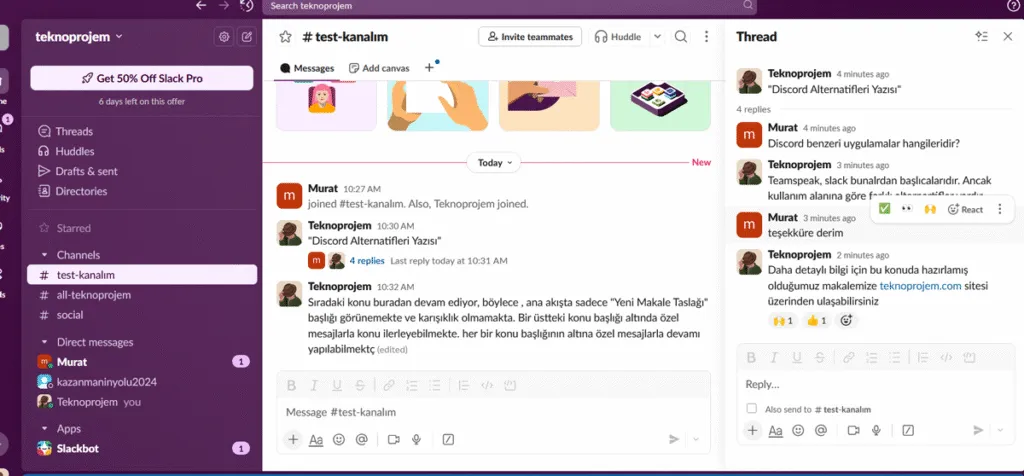
Task: Open more actions on hovered thread message
Action: click(x=999, y=209)
